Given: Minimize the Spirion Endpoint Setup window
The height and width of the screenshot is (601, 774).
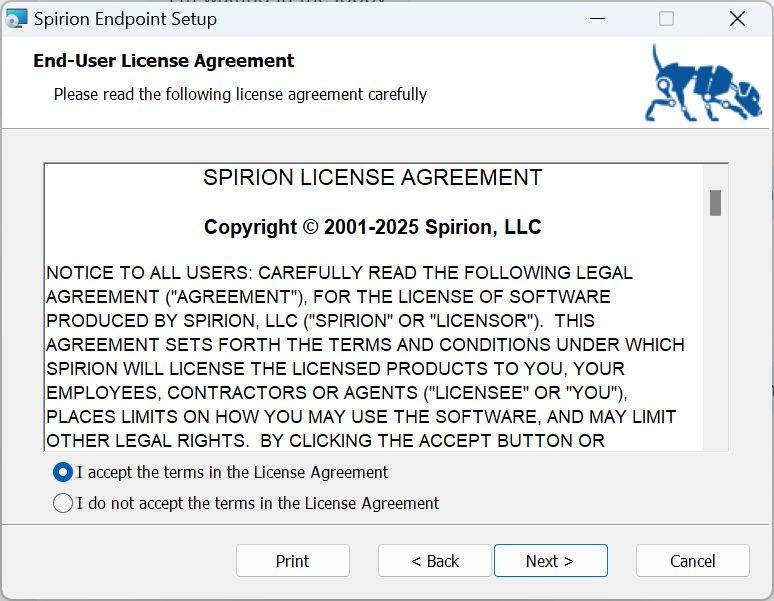Looking at the screenshot, I should [x=597, y=18].
